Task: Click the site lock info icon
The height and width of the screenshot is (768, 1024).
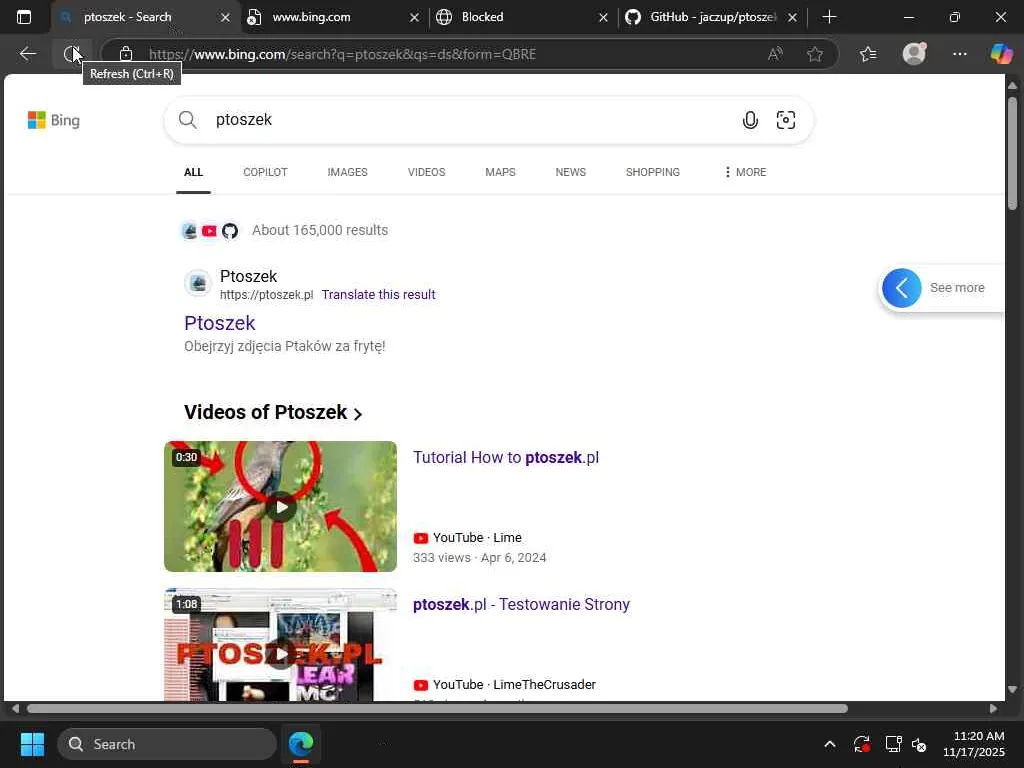Action: [126, 54]
